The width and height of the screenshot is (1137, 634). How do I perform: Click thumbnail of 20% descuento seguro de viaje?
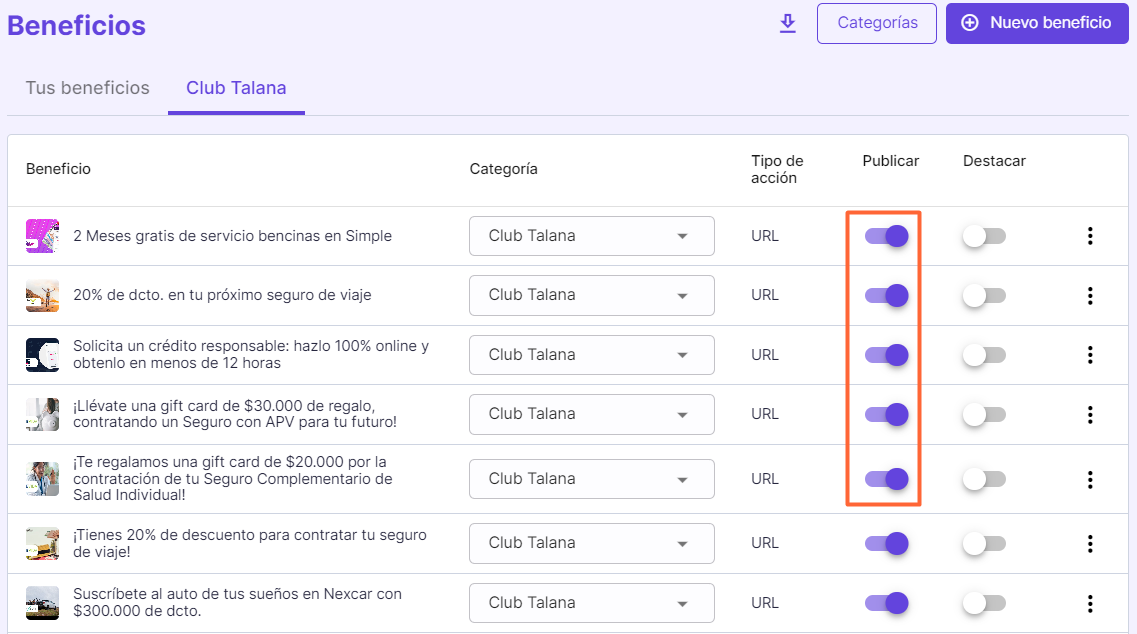(42, 543)
